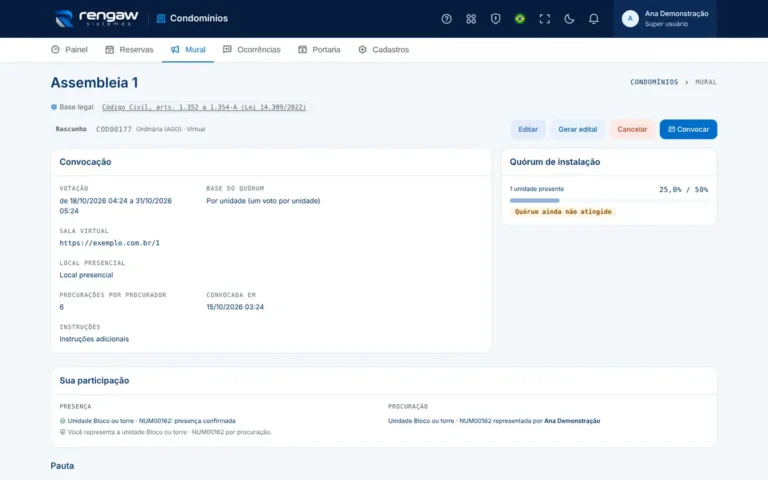
Task: Open the help question mark icon
Action: point(446,19)
